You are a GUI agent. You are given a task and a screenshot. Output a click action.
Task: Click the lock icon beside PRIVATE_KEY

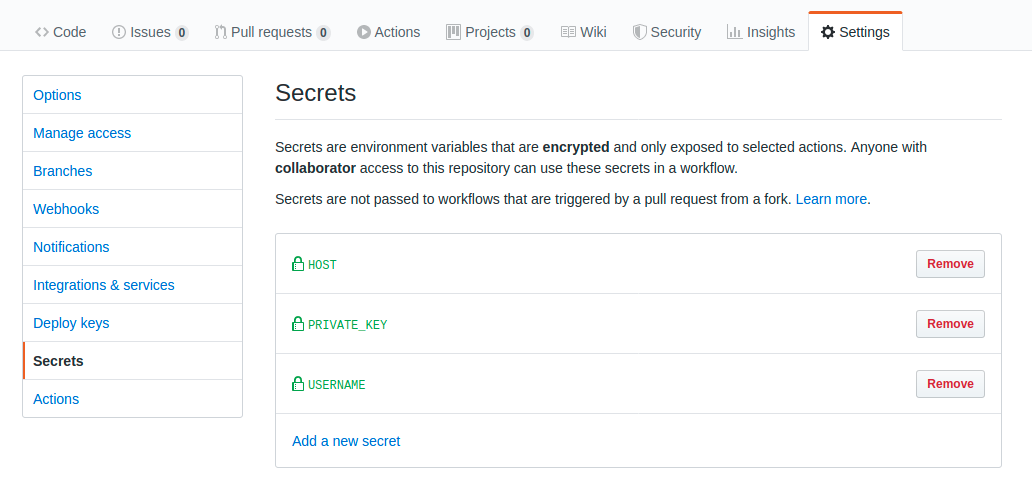click(x=298, y=324)
